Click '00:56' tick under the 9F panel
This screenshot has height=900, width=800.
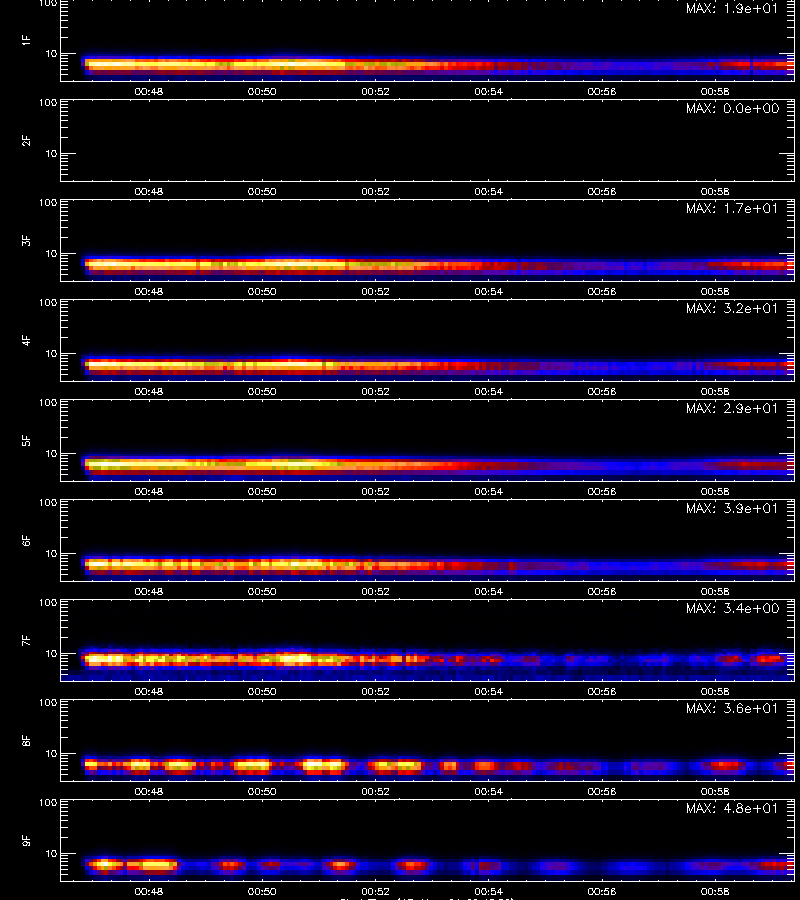tap(601, 891)
